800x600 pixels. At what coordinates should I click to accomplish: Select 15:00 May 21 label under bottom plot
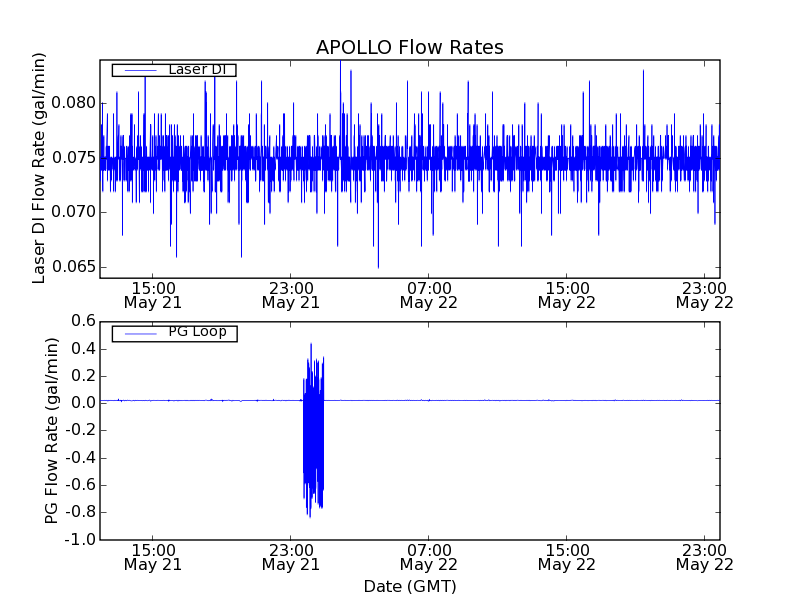pos(152,557)
